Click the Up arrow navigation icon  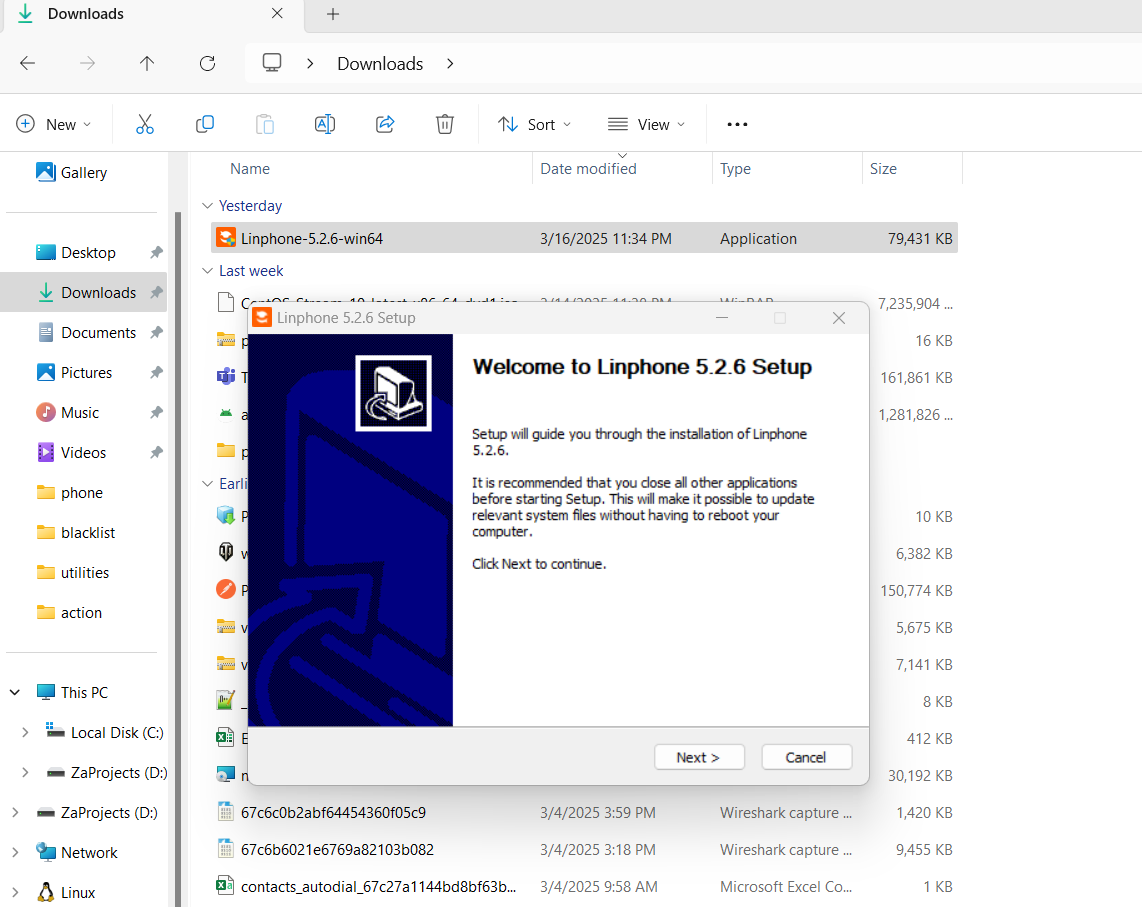pos(147,63)
